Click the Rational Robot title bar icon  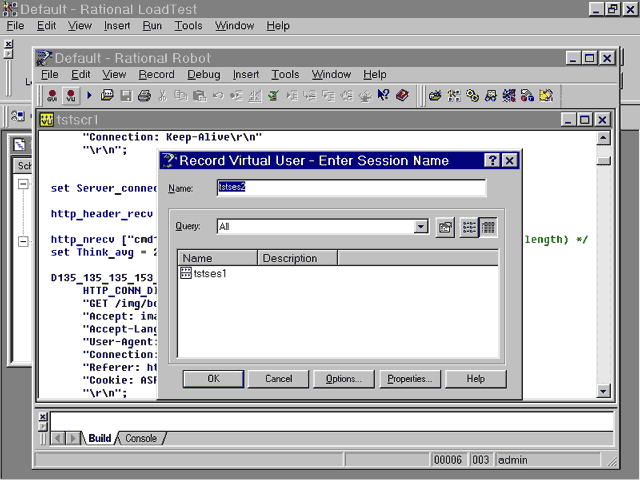click(44, 58)
